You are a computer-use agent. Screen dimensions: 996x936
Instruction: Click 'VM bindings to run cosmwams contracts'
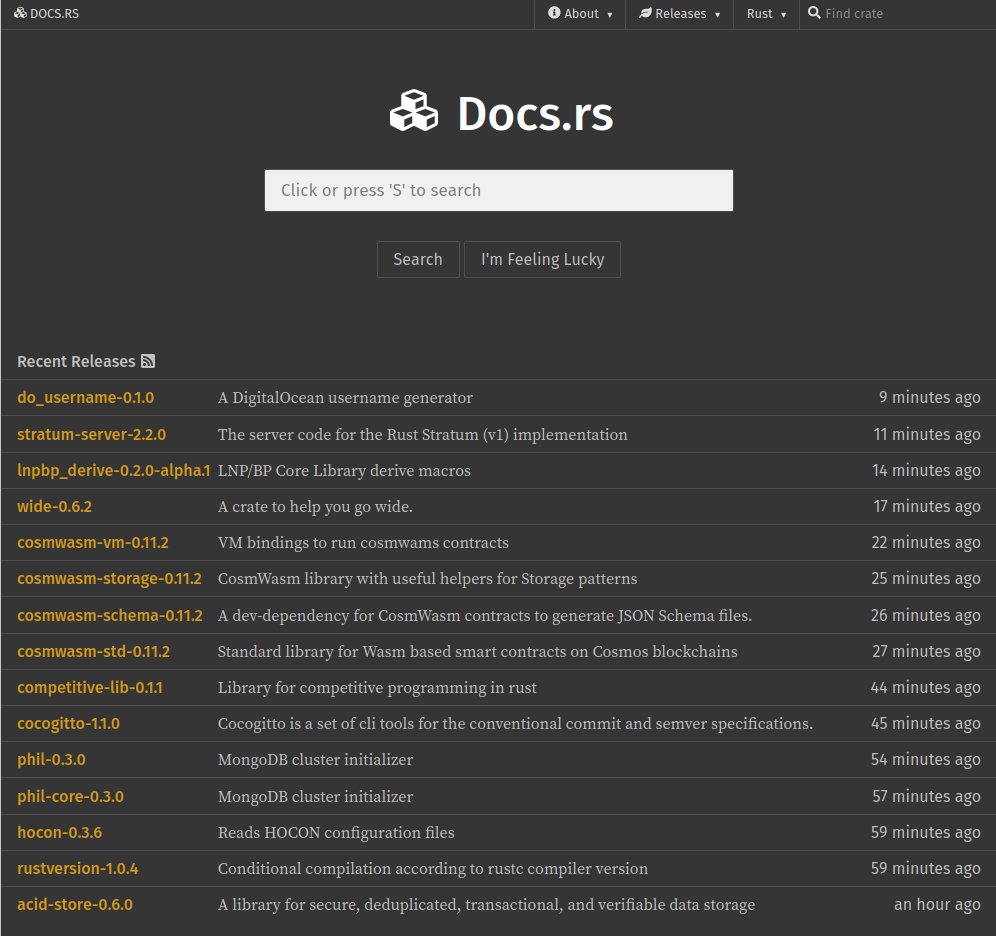click(x=363, y=543)
